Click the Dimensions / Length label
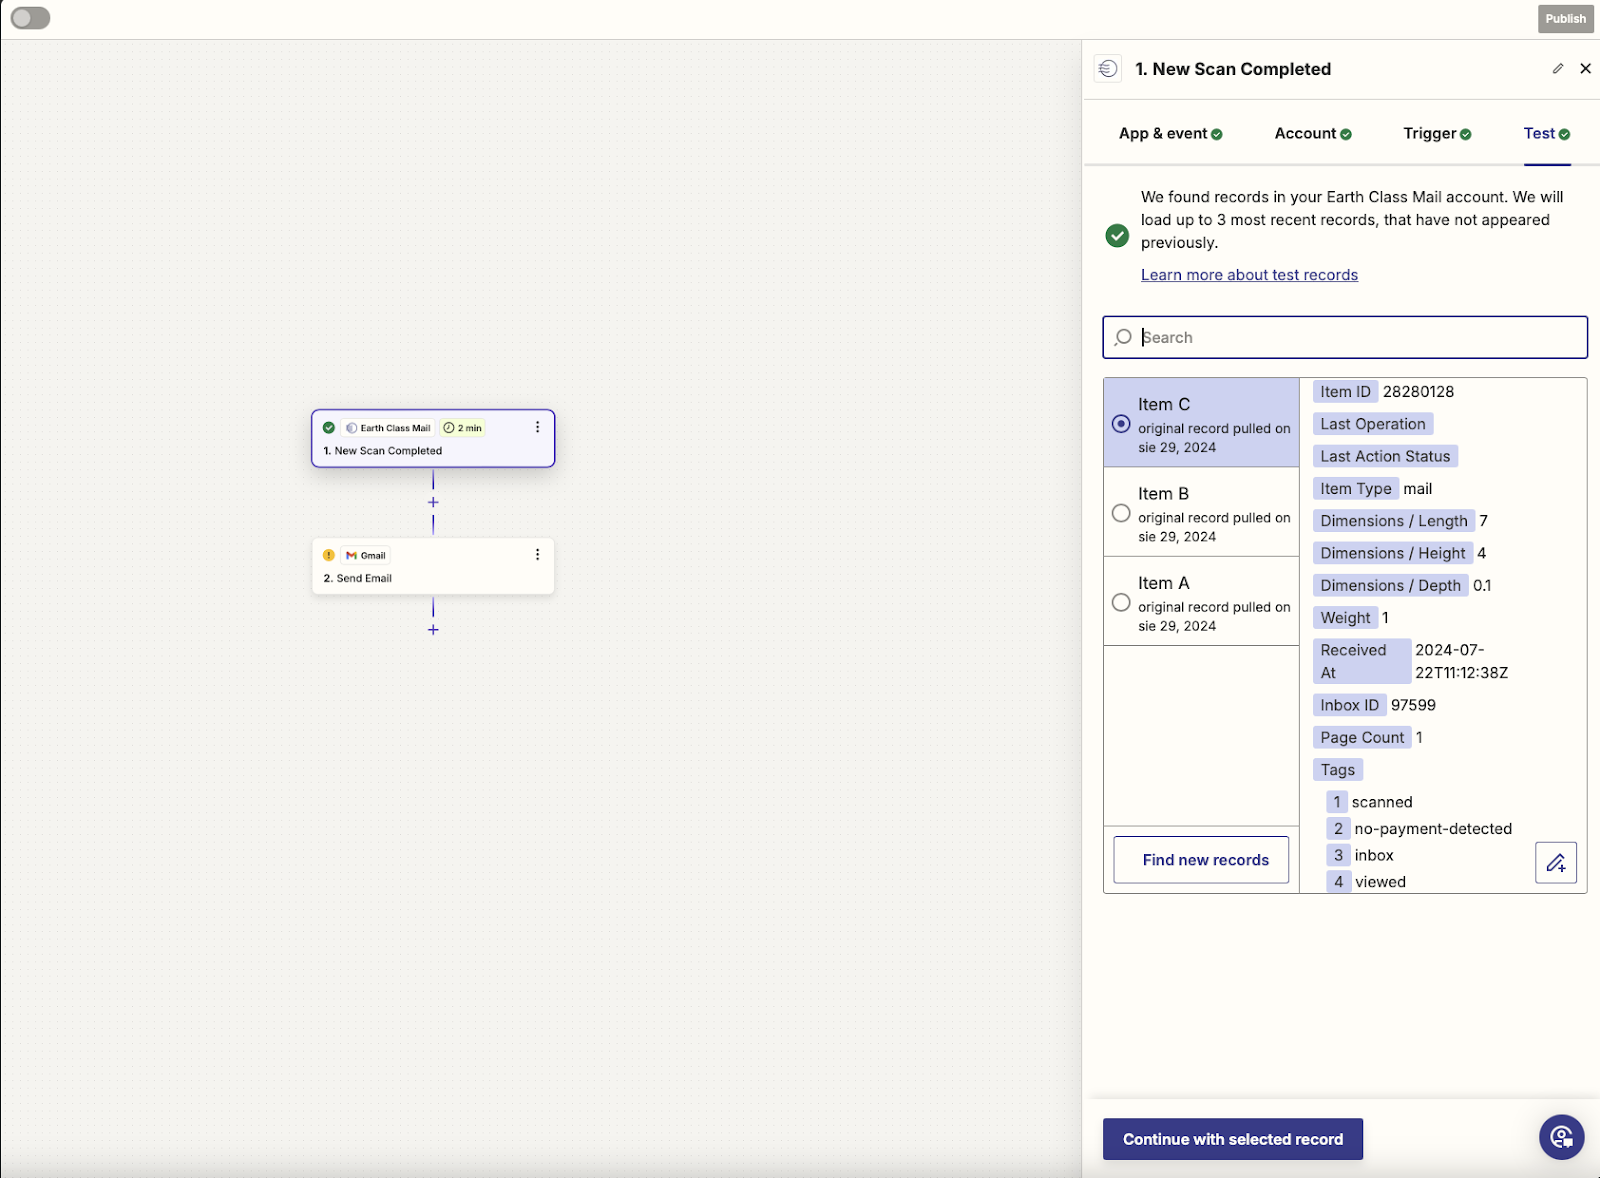The image size is (1600, 1178). (x=1394, y=521)
